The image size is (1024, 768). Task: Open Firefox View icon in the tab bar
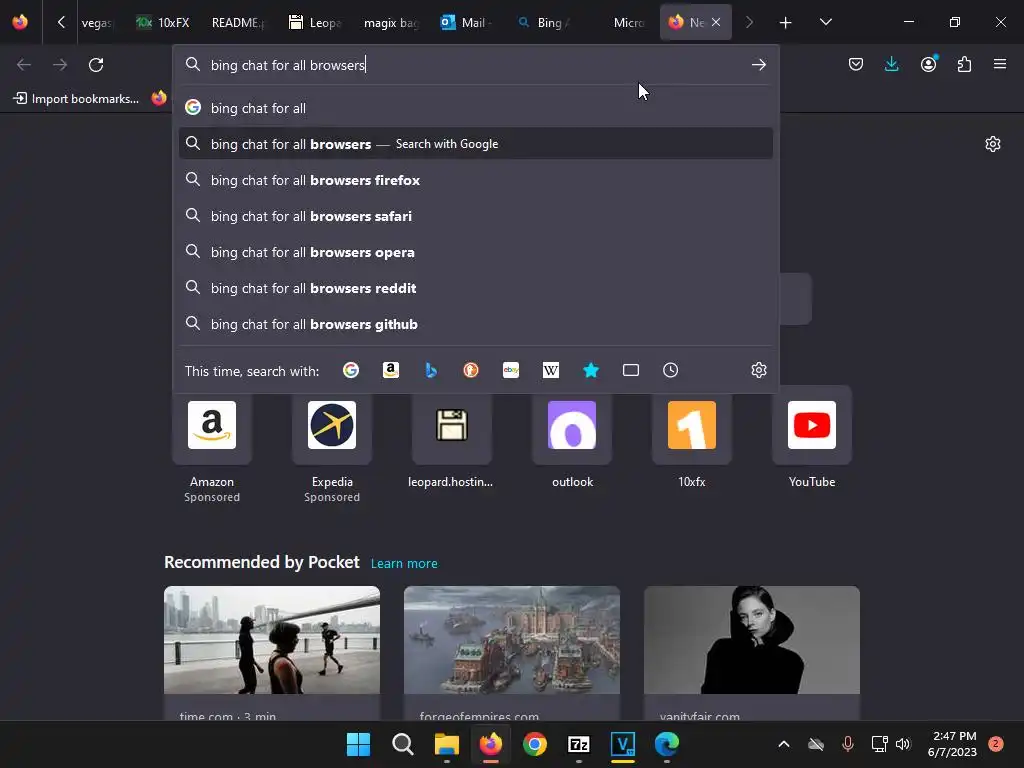point(20,22)
